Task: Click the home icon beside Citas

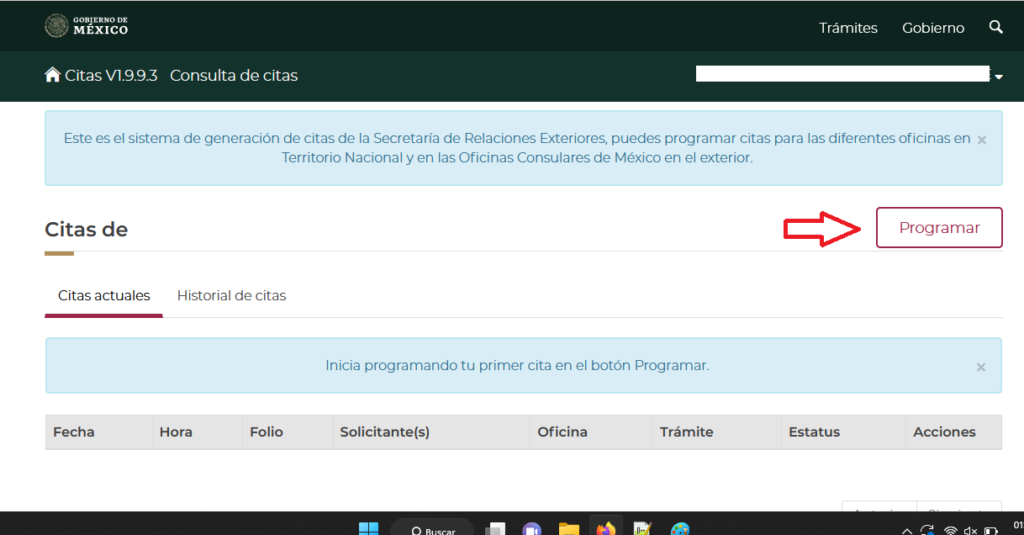Action: pos(52,74)
